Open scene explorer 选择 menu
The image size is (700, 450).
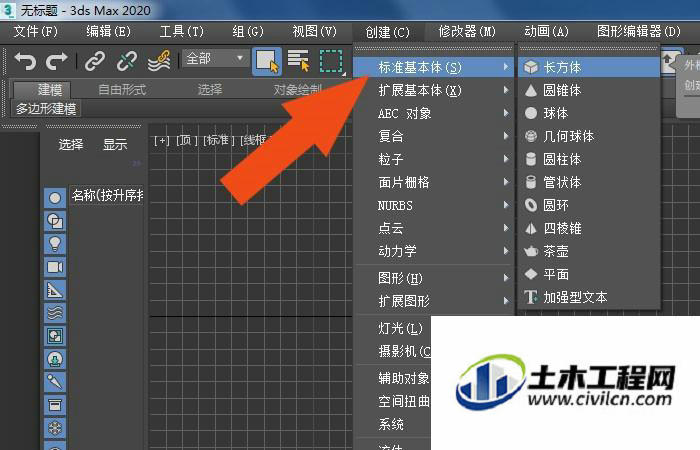point(71,145)
